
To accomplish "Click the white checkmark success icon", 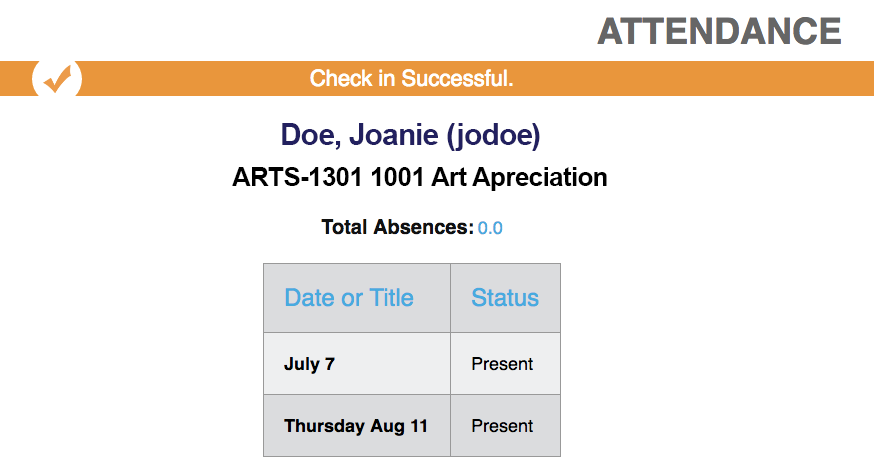I will pyautogui.click(x=57, y=78).
